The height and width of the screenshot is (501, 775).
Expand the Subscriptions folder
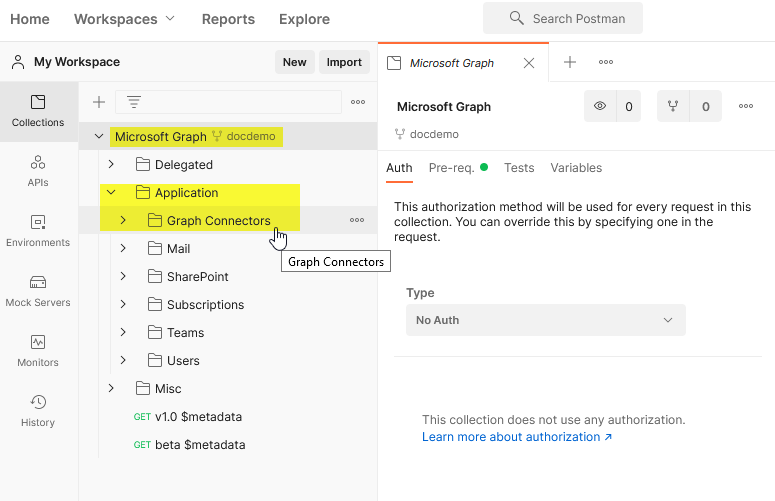click(123, 305)
